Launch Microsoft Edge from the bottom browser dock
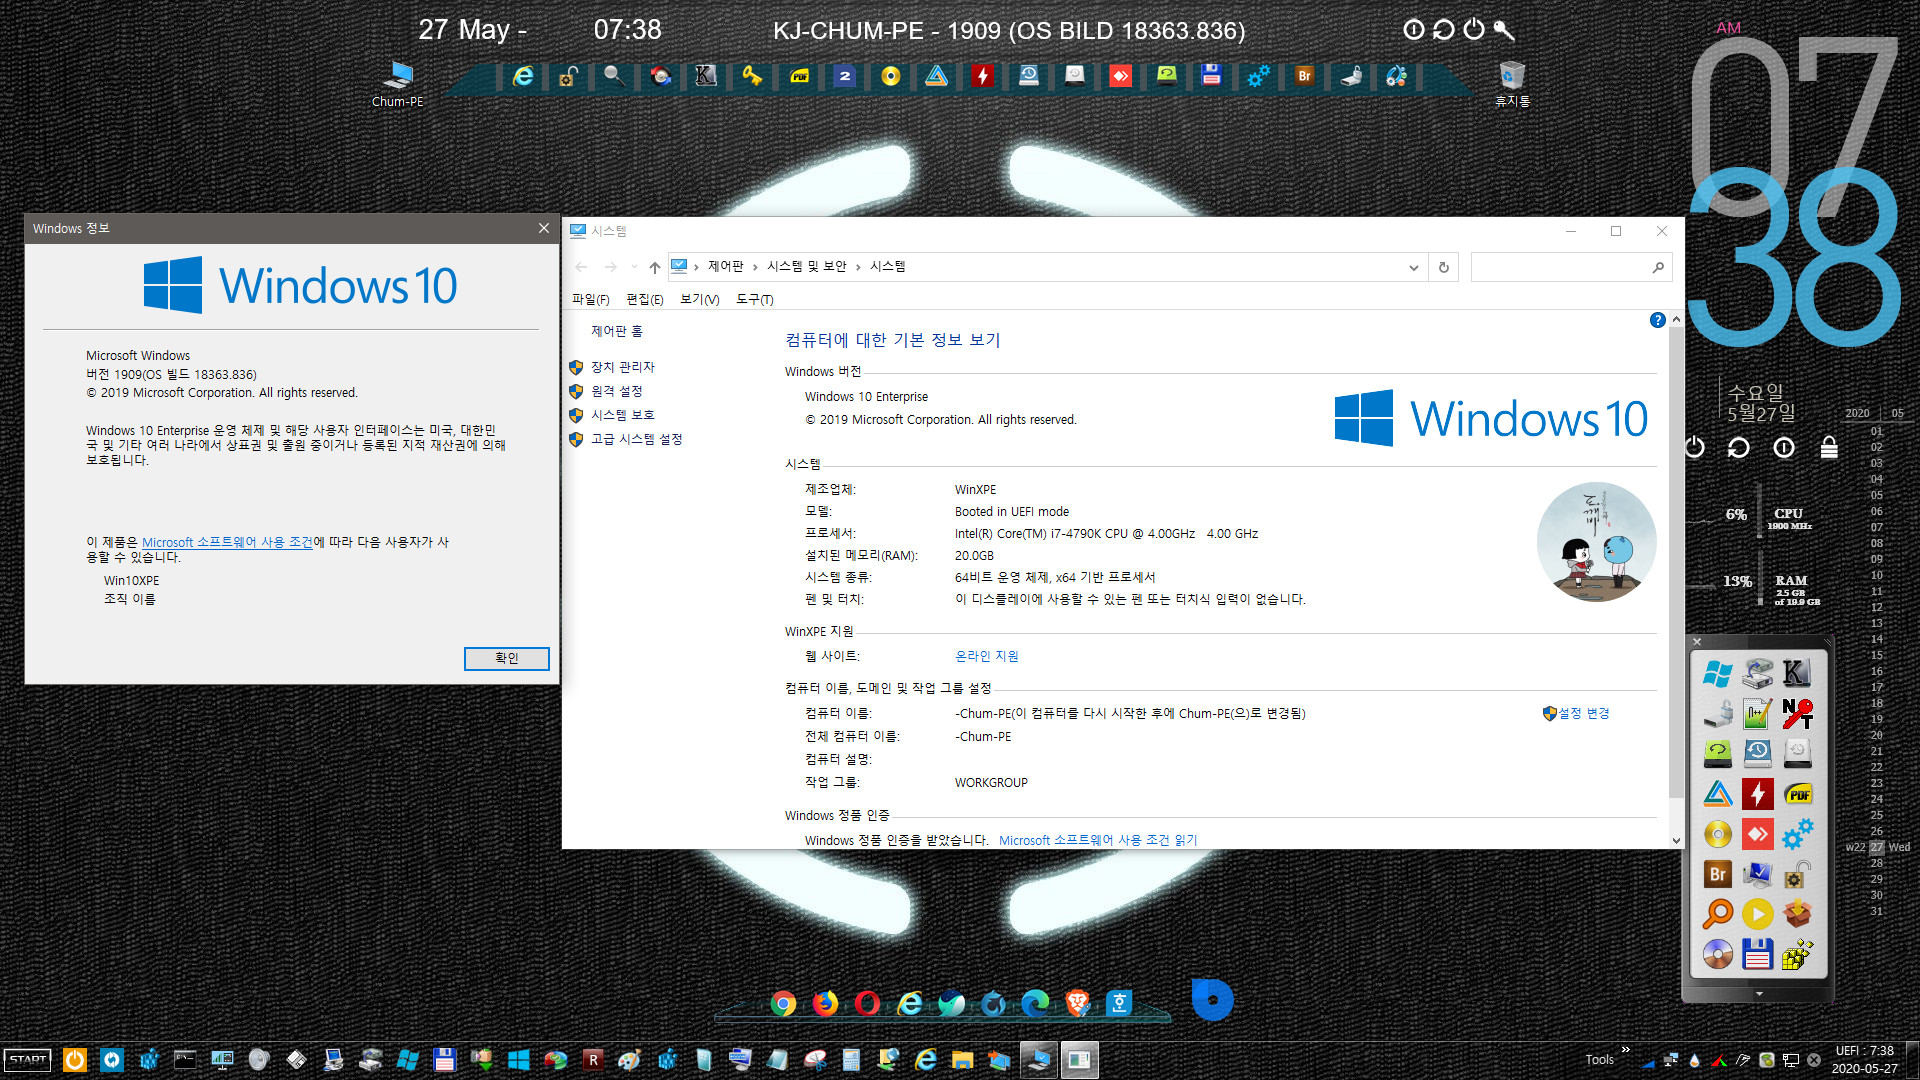 1035,1003
